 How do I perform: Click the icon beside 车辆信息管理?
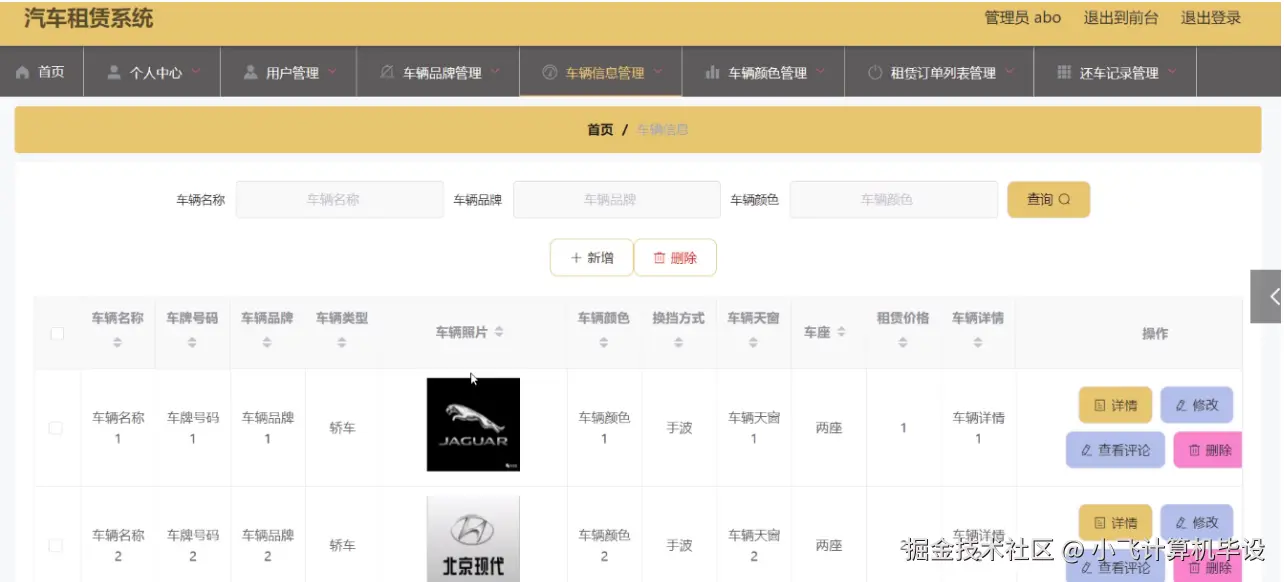[x=549, y=72]
